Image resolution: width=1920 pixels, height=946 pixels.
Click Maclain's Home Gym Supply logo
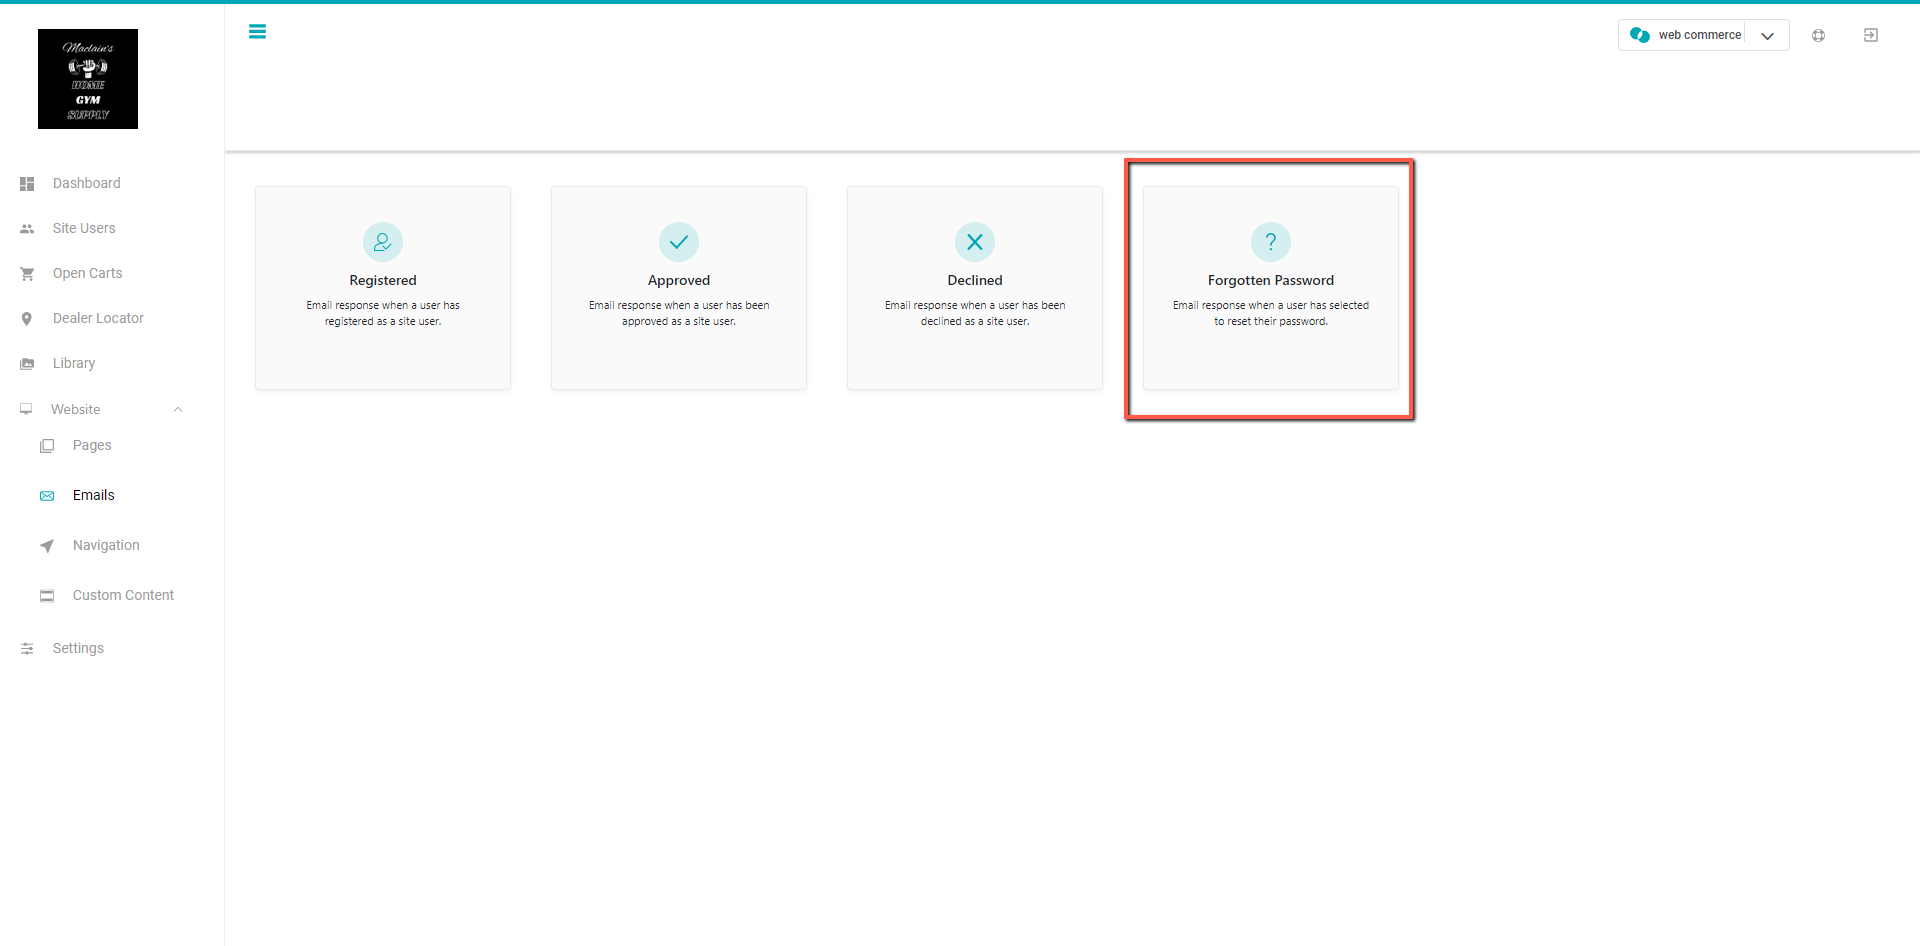coord(88,79)
